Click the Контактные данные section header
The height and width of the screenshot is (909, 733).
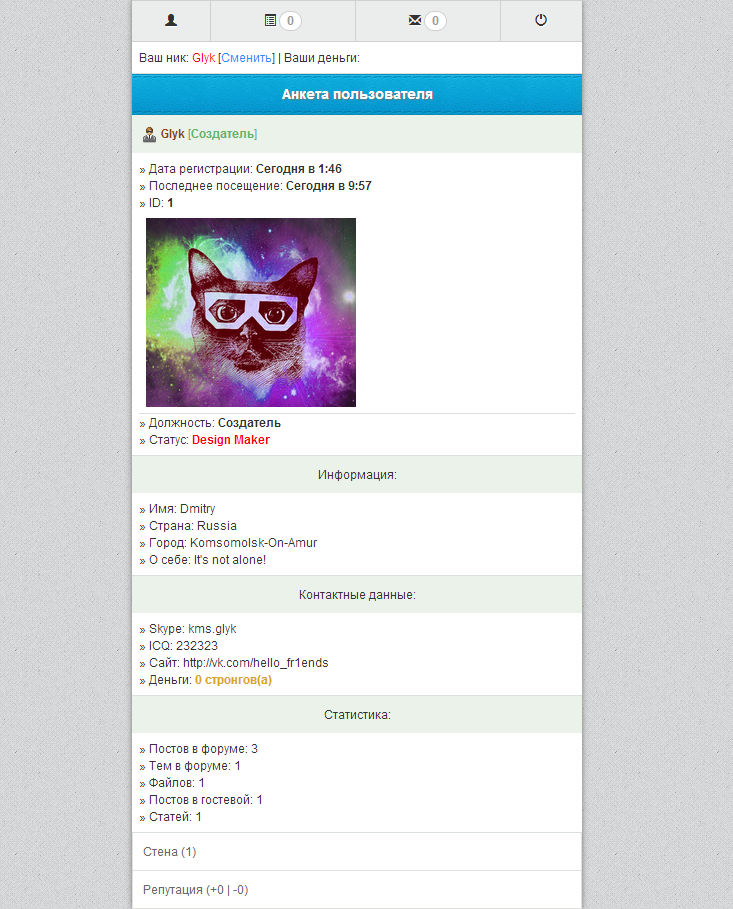click(357, 595)
